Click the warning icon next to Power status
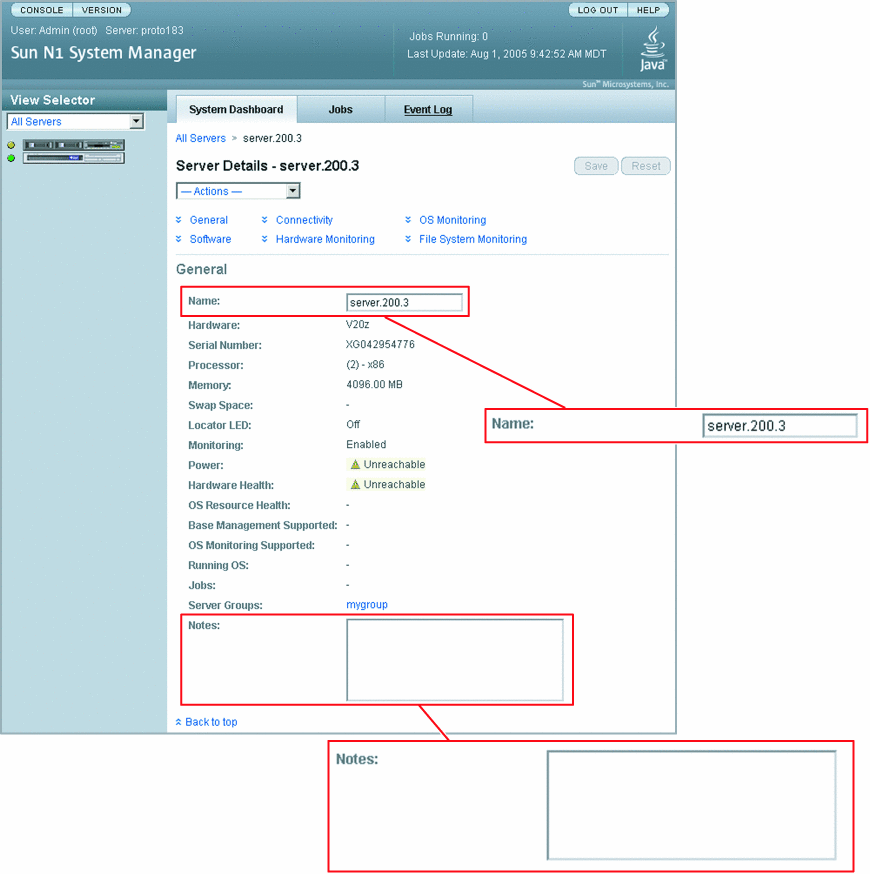 coord(355,464)
